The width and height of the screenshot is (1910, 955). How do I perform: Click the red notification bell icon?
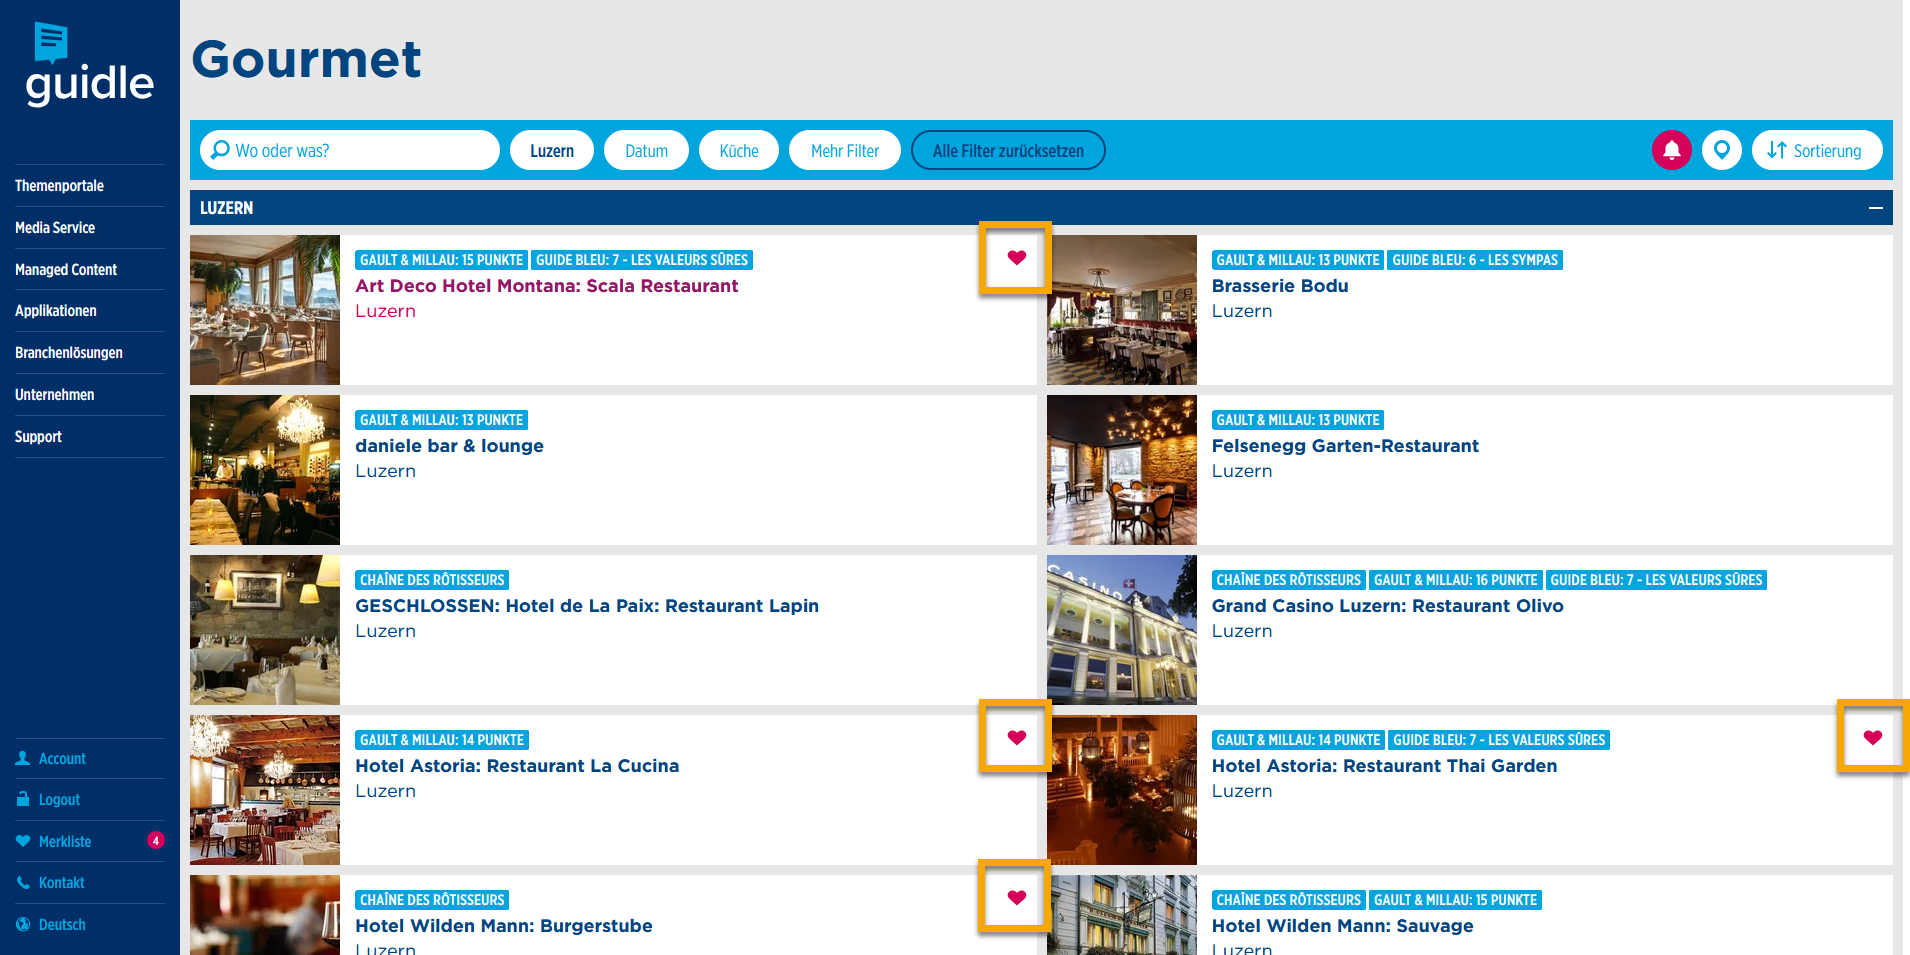(x=1671, y=150)
